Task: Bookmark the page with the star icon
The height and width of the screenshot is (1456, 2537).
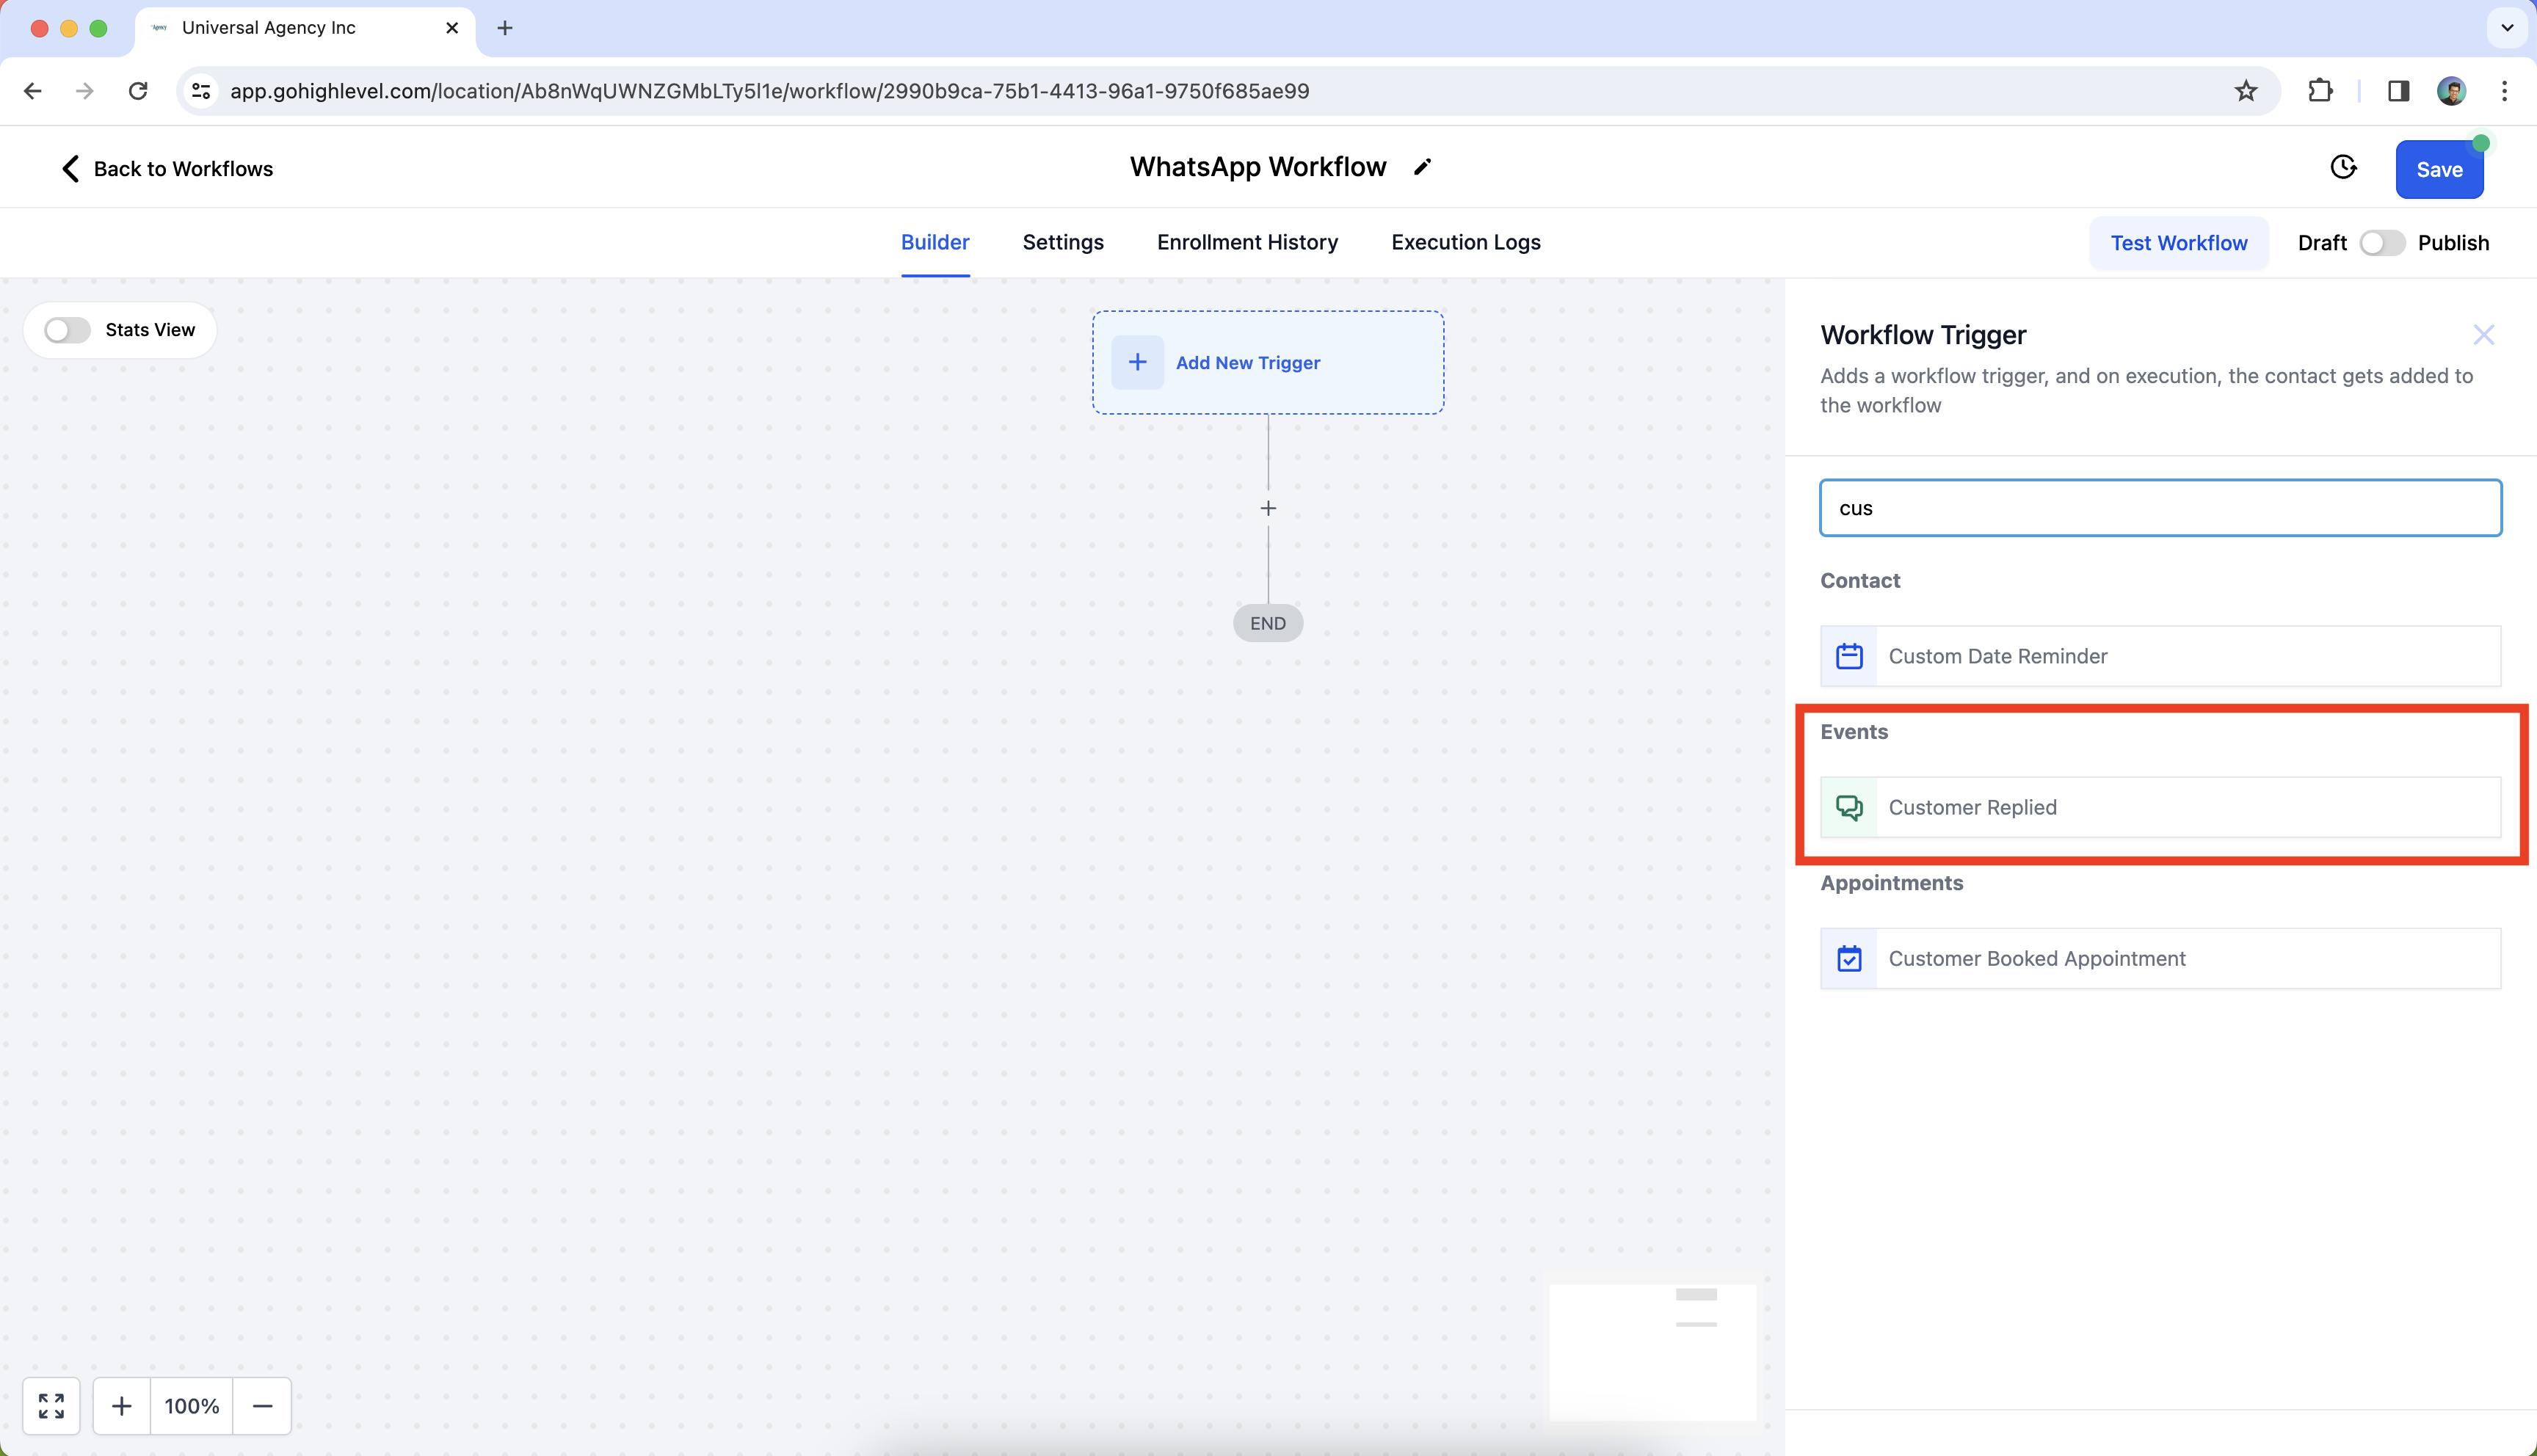Action: coord(2246,91)
